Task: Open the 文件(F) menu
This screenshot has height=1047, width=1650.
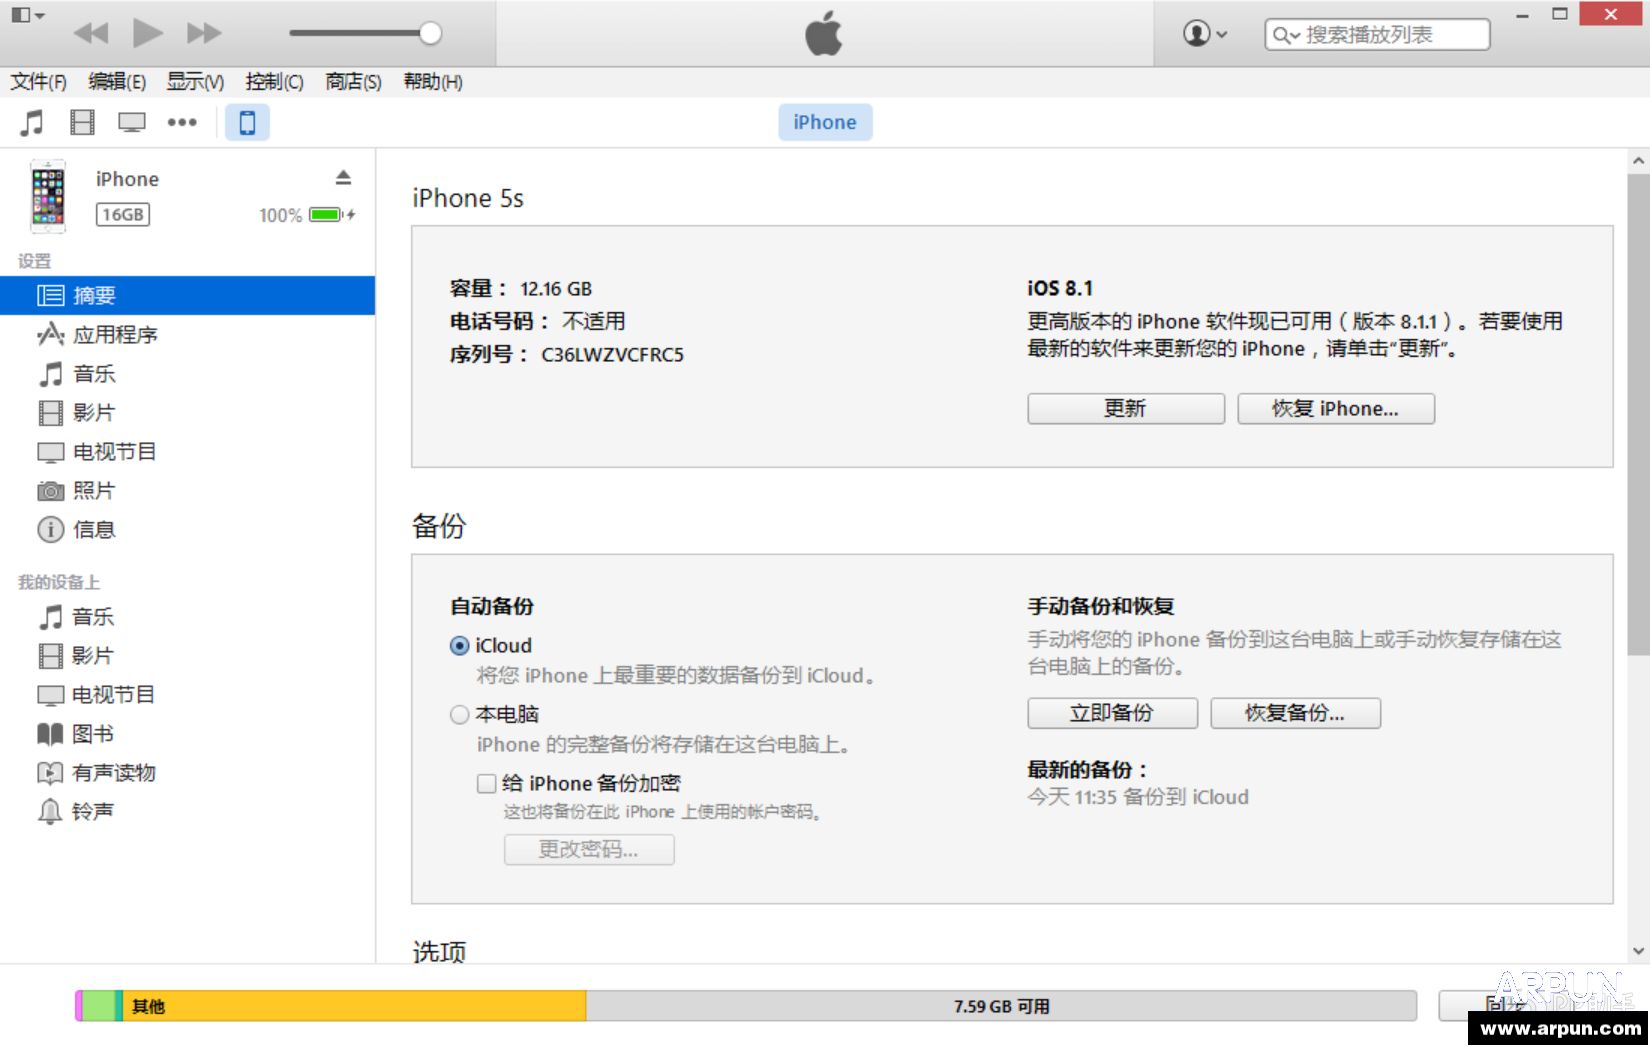Action: click(39, 82)
